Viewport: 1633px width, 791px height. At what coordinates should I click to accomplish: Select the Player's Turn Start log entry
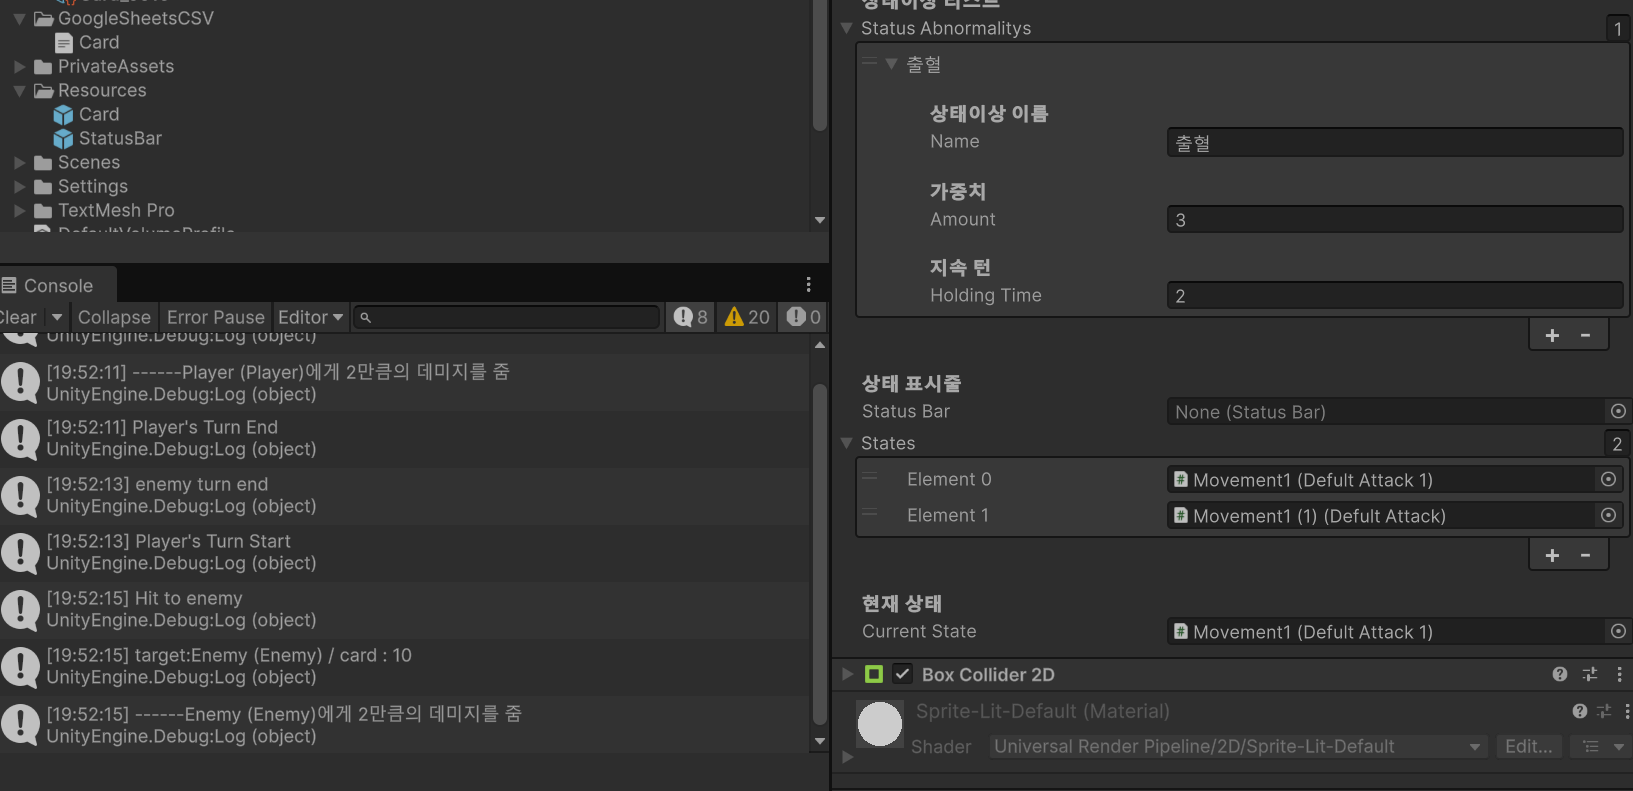click(404, 552)
